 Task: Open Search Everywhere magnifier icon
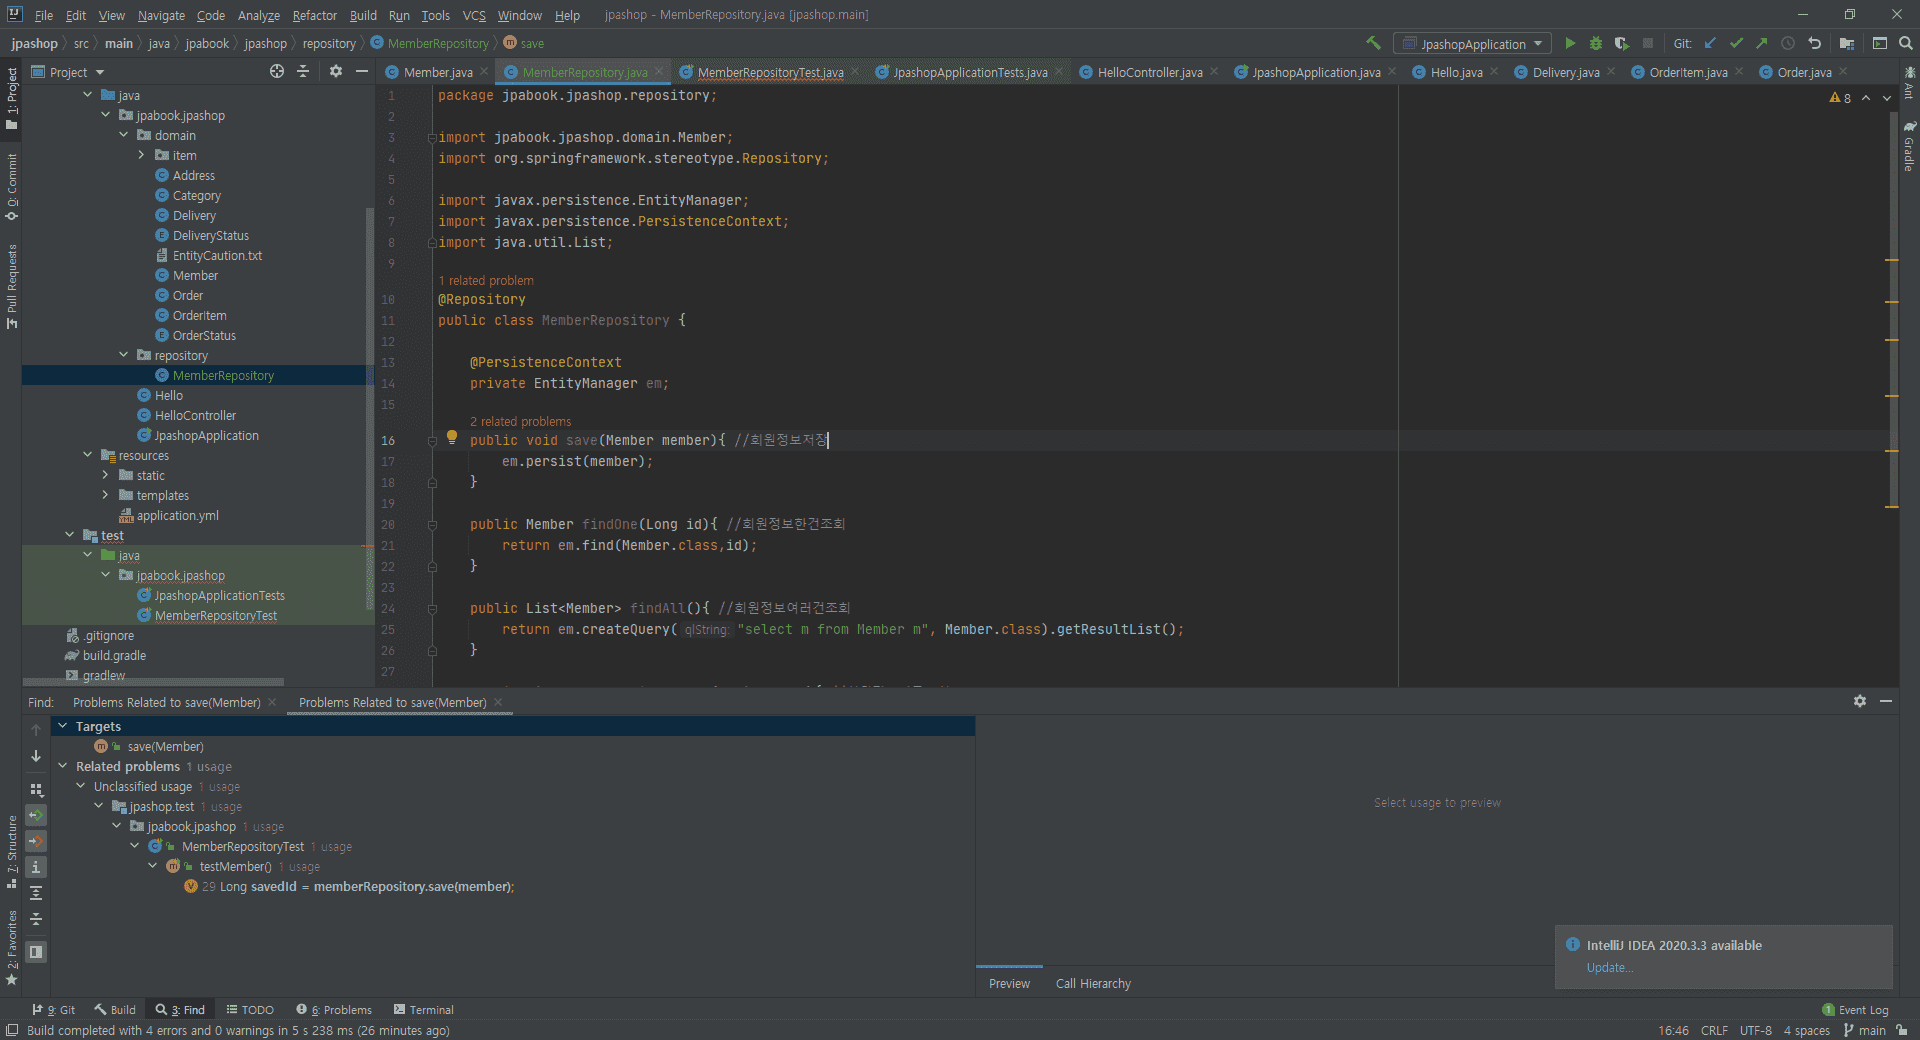(x=1906, y=43)
